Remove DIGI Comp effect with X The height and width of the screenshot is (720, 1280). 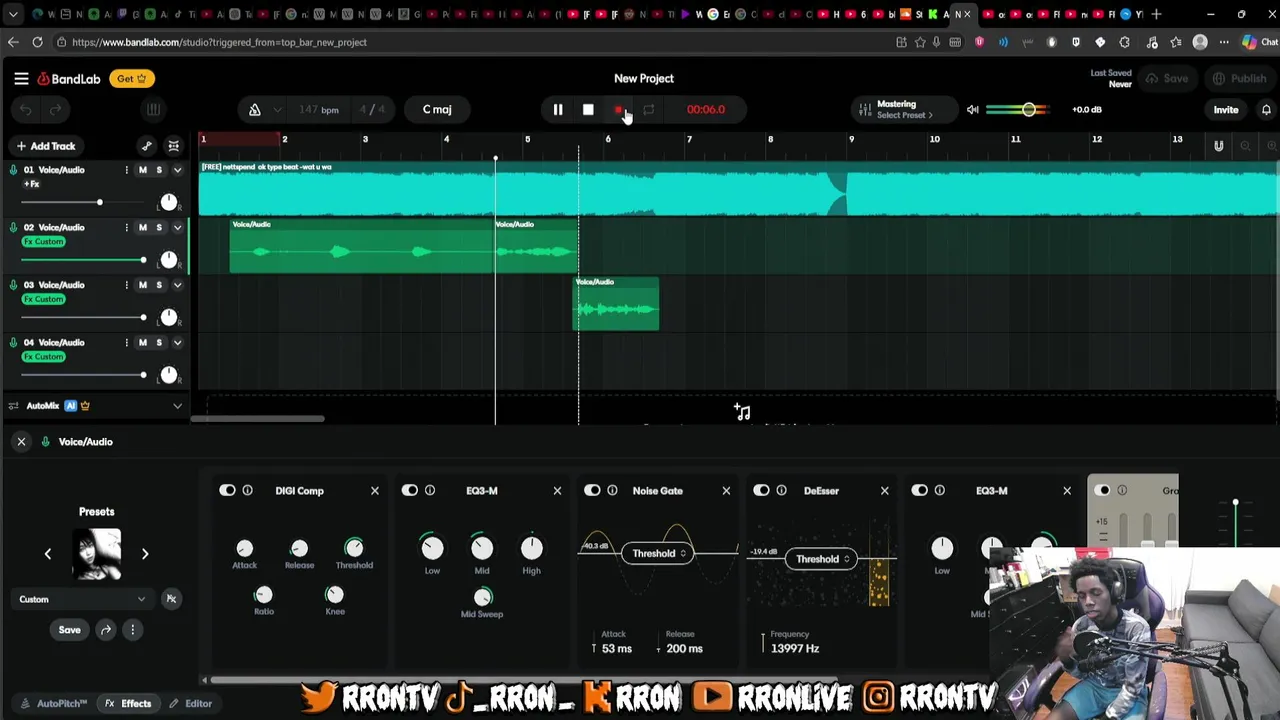coord(375,490)
